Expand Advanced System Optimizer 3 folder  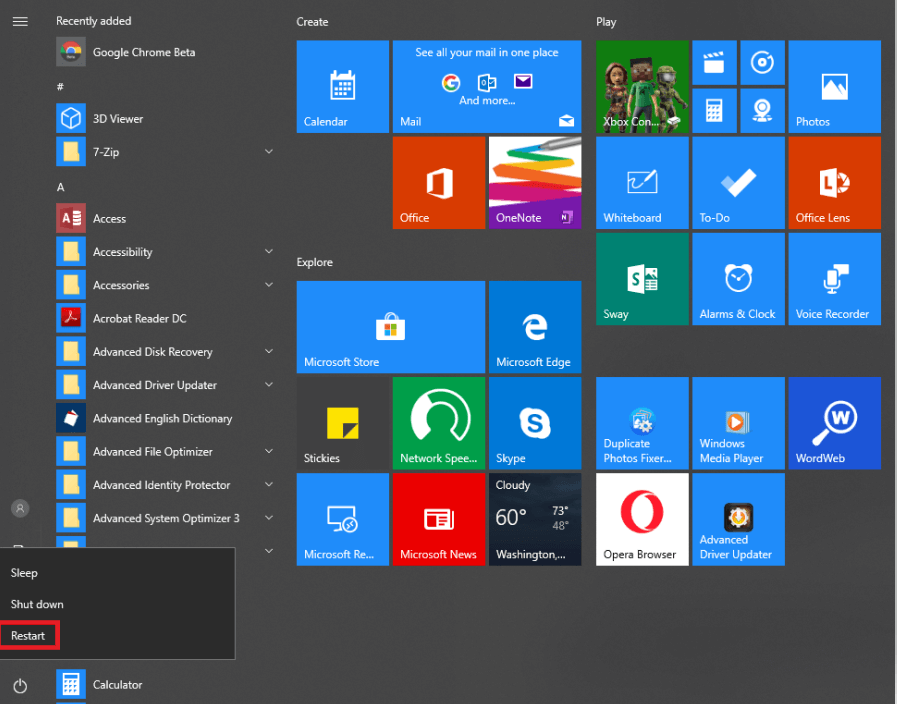click(268, 518)
